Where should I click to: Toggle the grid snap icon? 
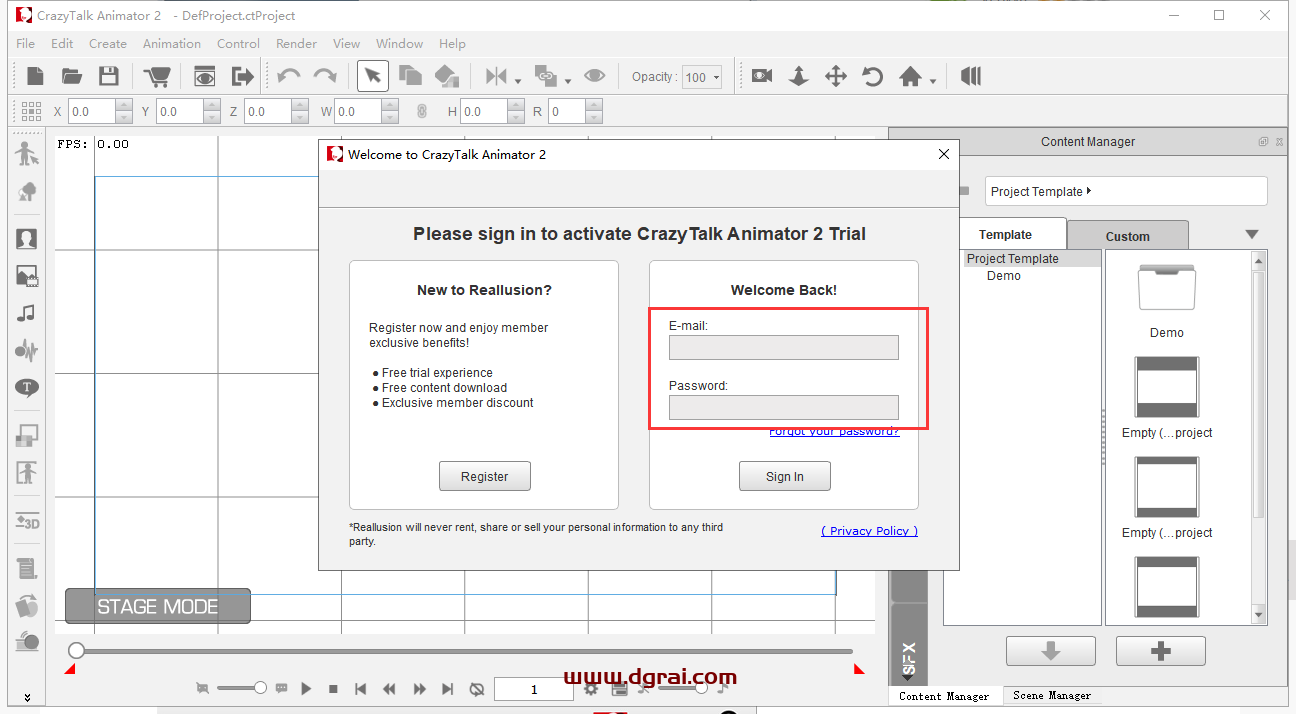pyautogui.click(x=31, y=111)
